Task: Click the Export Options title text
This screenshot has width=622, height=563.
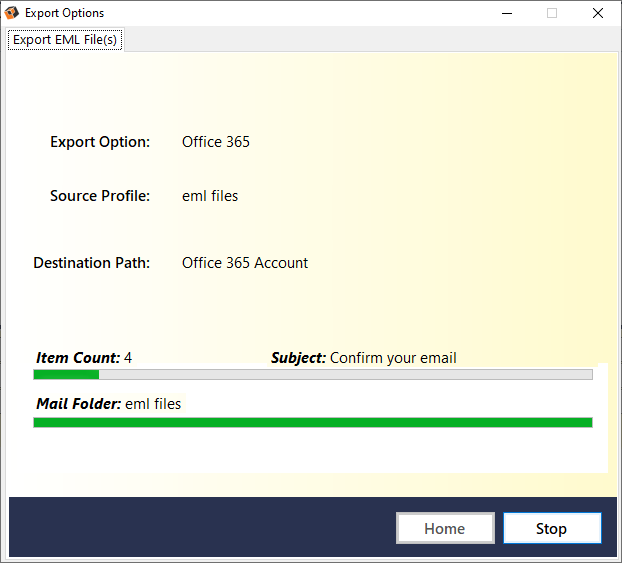Action: click(x=64, y=13)
